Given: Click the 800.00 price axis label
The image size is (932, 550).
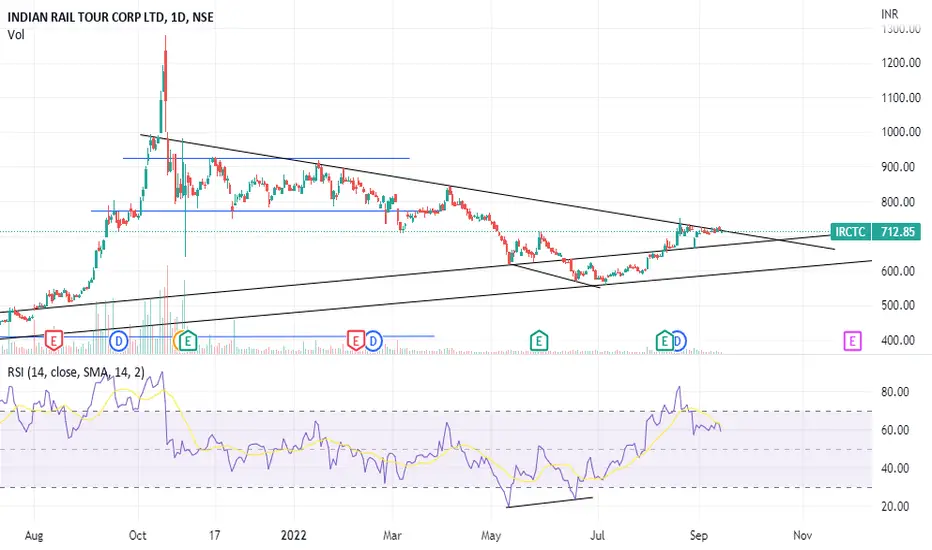Looking at the screenshot, I should click(x=898, y=202).
